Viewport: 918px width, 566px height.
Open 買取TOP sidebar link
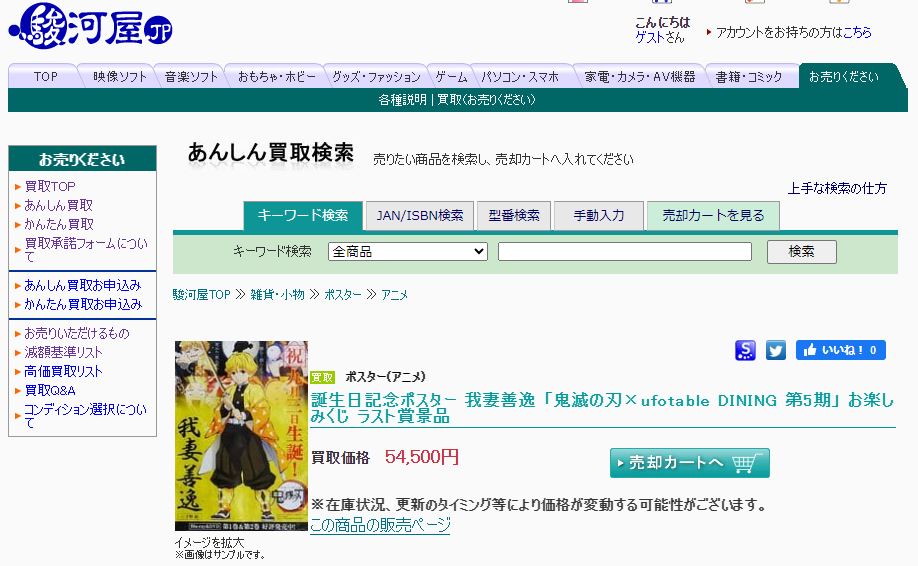(50, 186)
